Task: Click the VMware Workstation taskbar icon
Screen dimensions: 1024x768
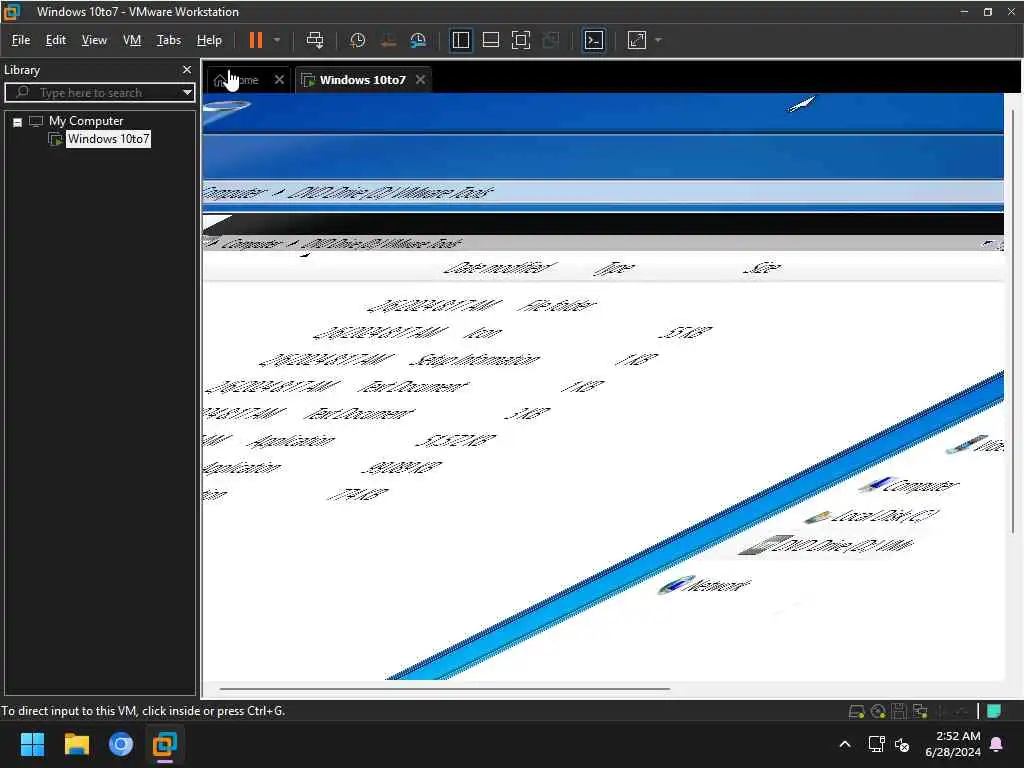Action: [165, 744]
